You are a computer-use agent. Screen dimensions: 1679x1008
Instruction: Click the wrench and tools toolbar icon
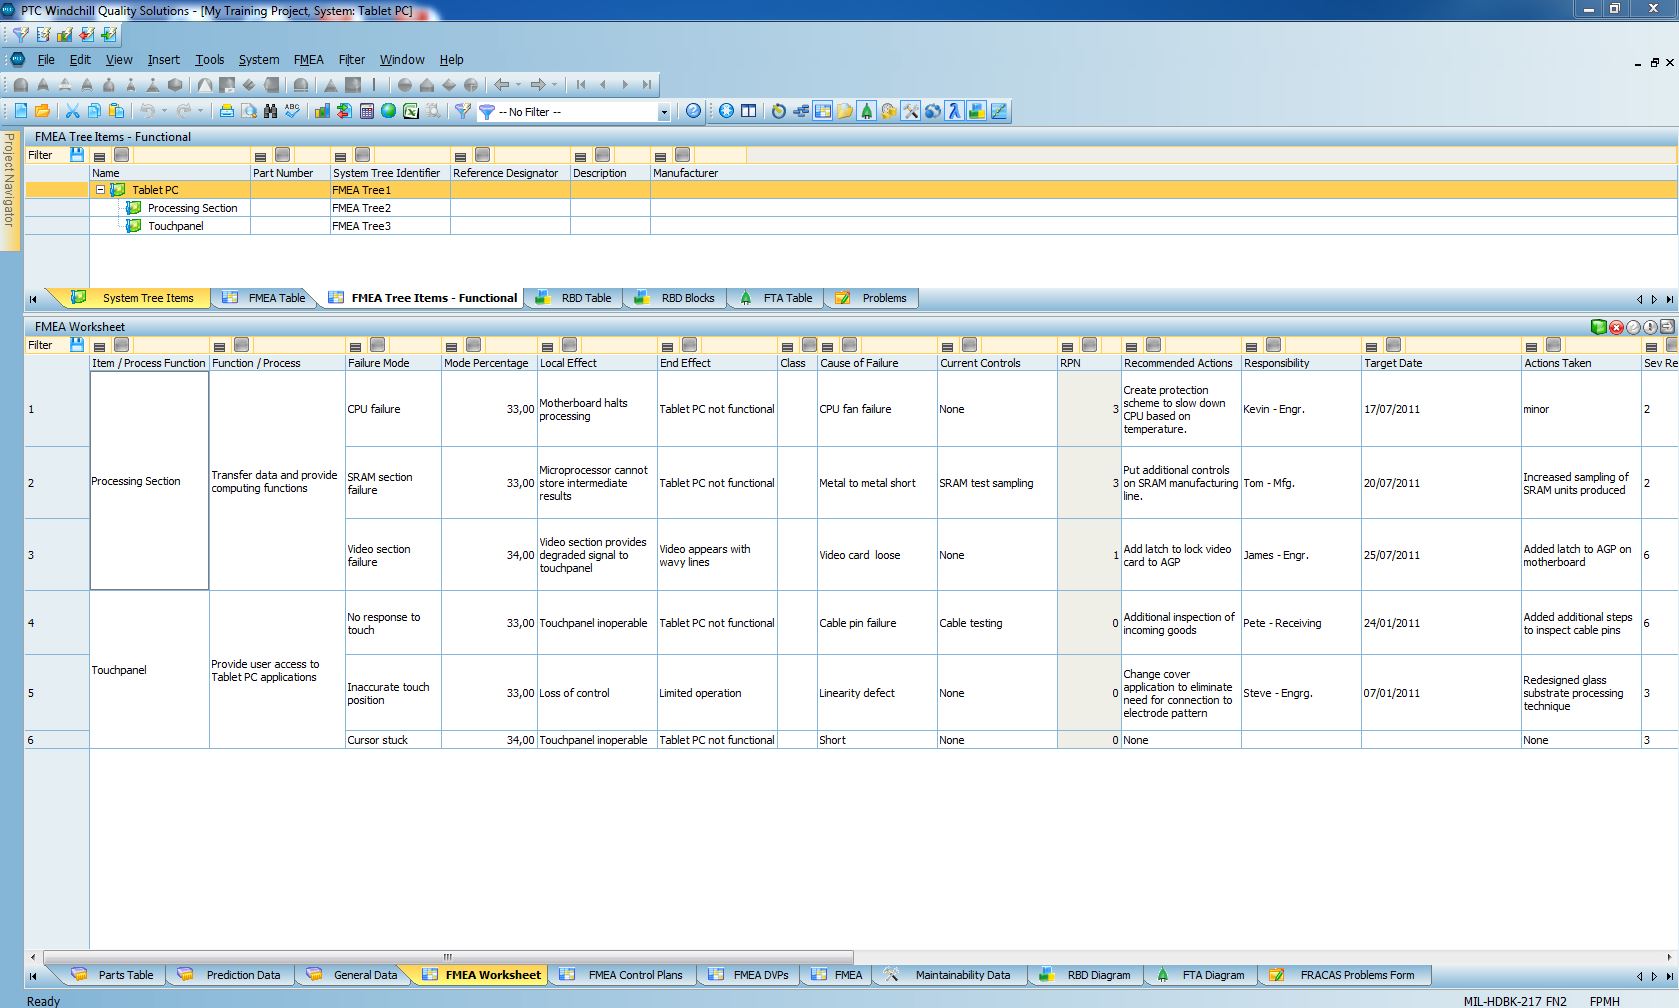(910, 111)
